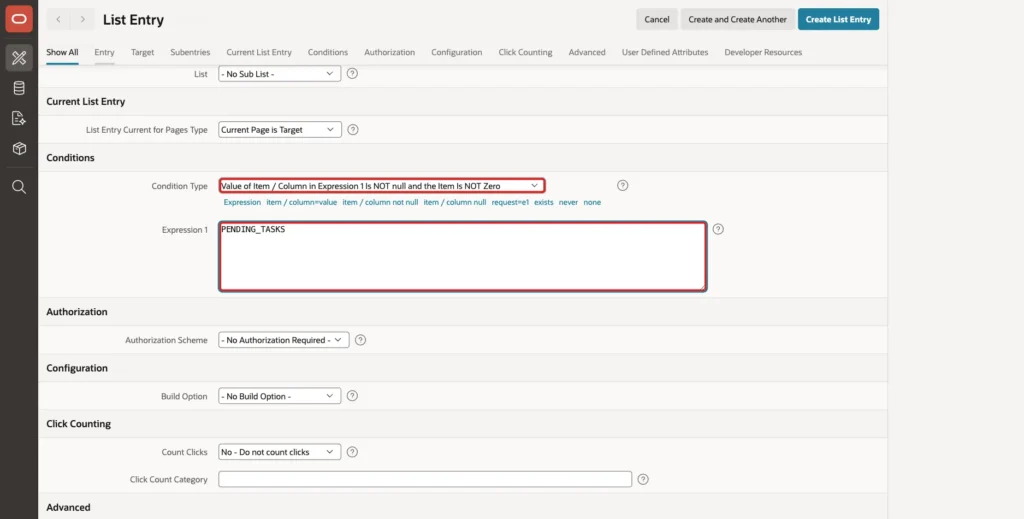Open help for List Entry Current for Pages Type
This screenshot has height=519, width=1024.
353,129
